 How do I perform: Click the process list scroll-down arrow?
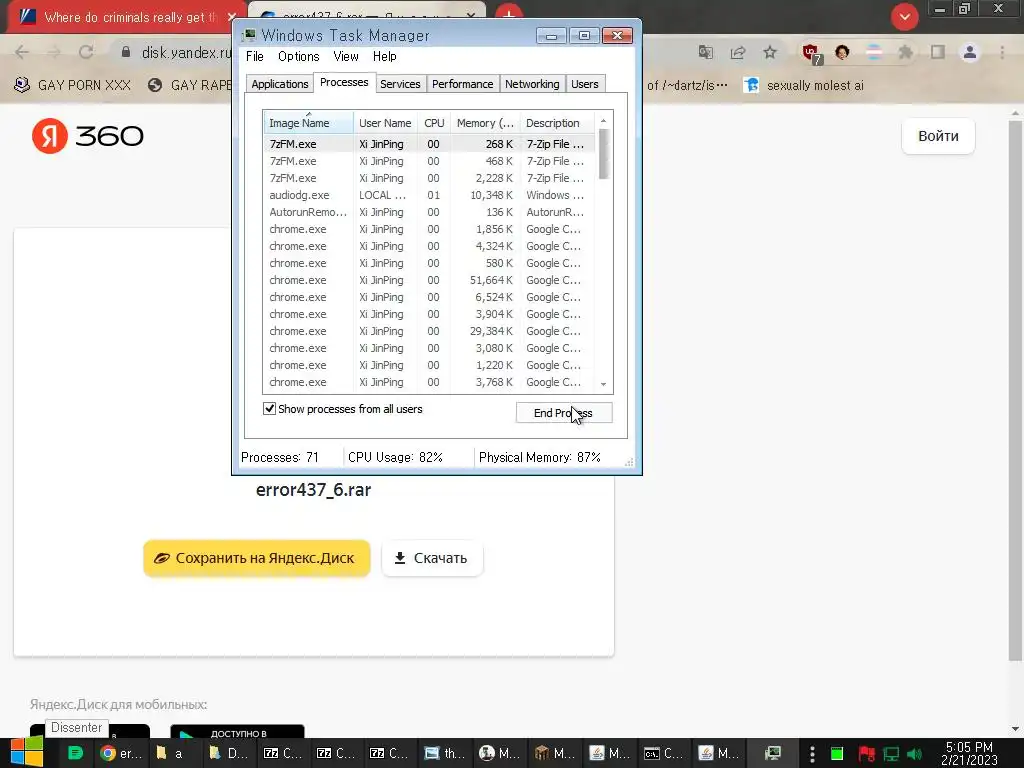[603, 384]
